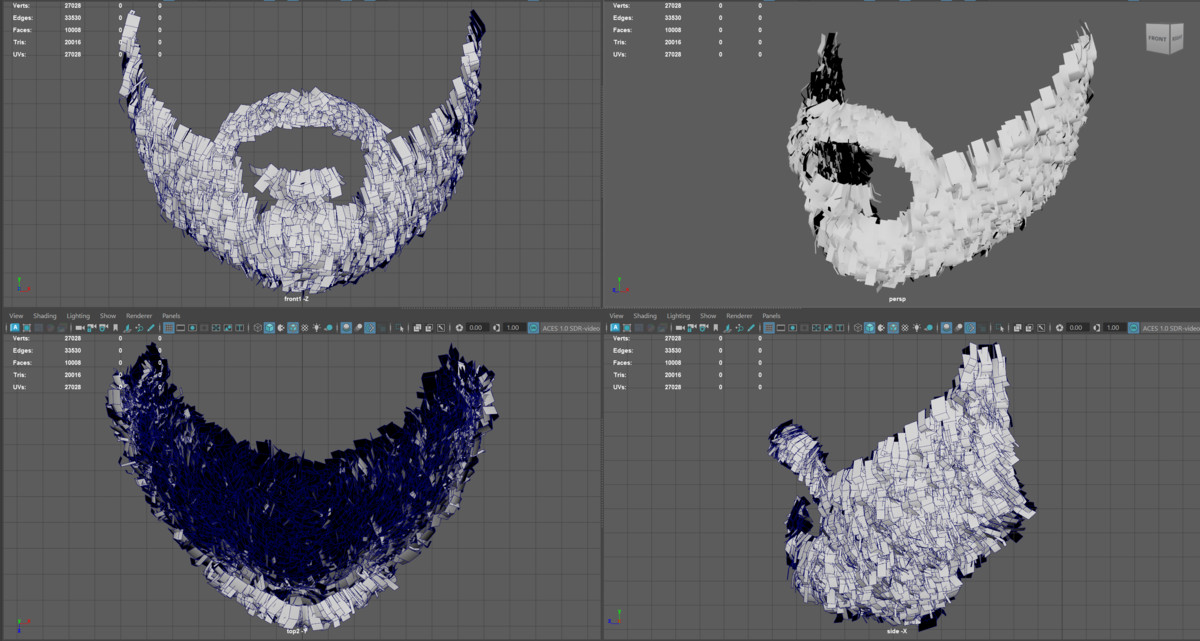Click the shadows icon in side view toolbar

(929, 328)
